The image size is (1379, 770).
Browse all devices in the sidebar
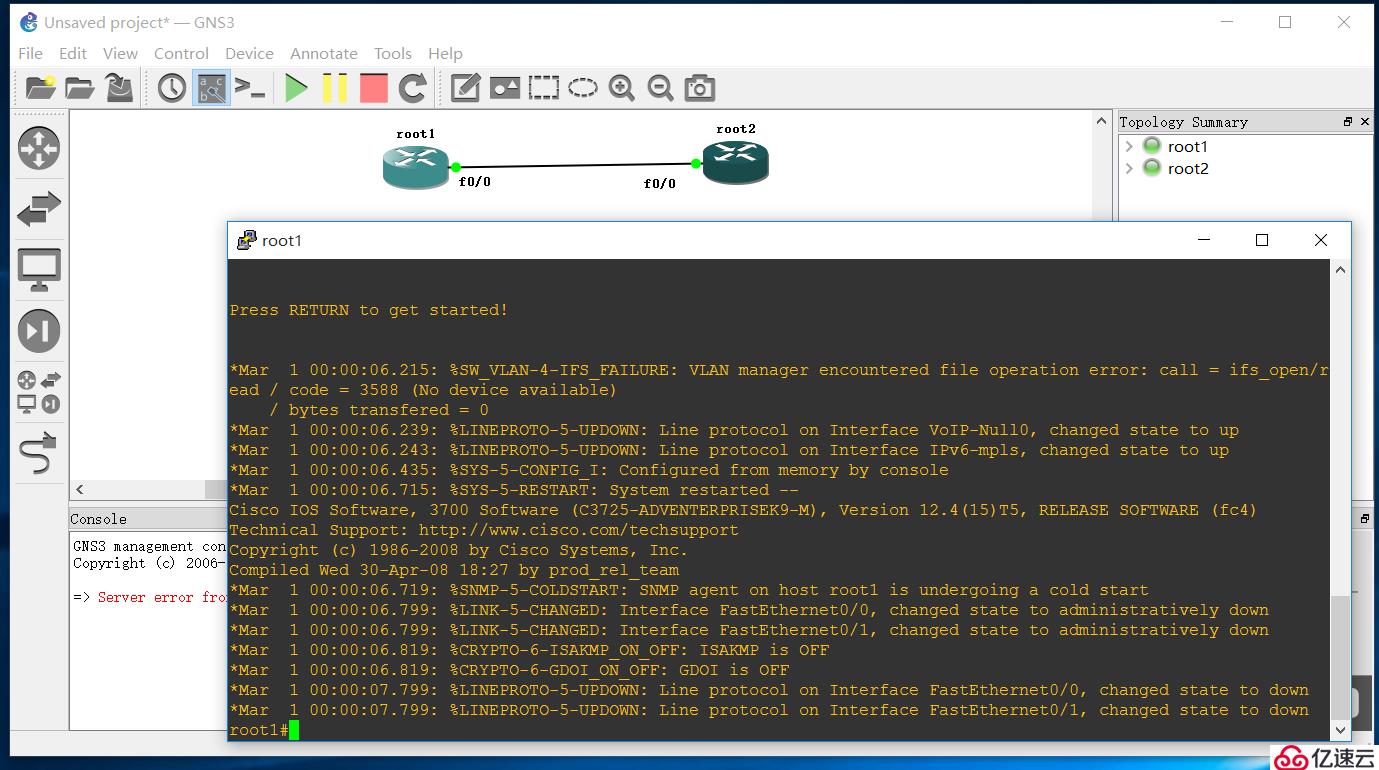pyautogui.click(x=39, y=392)
